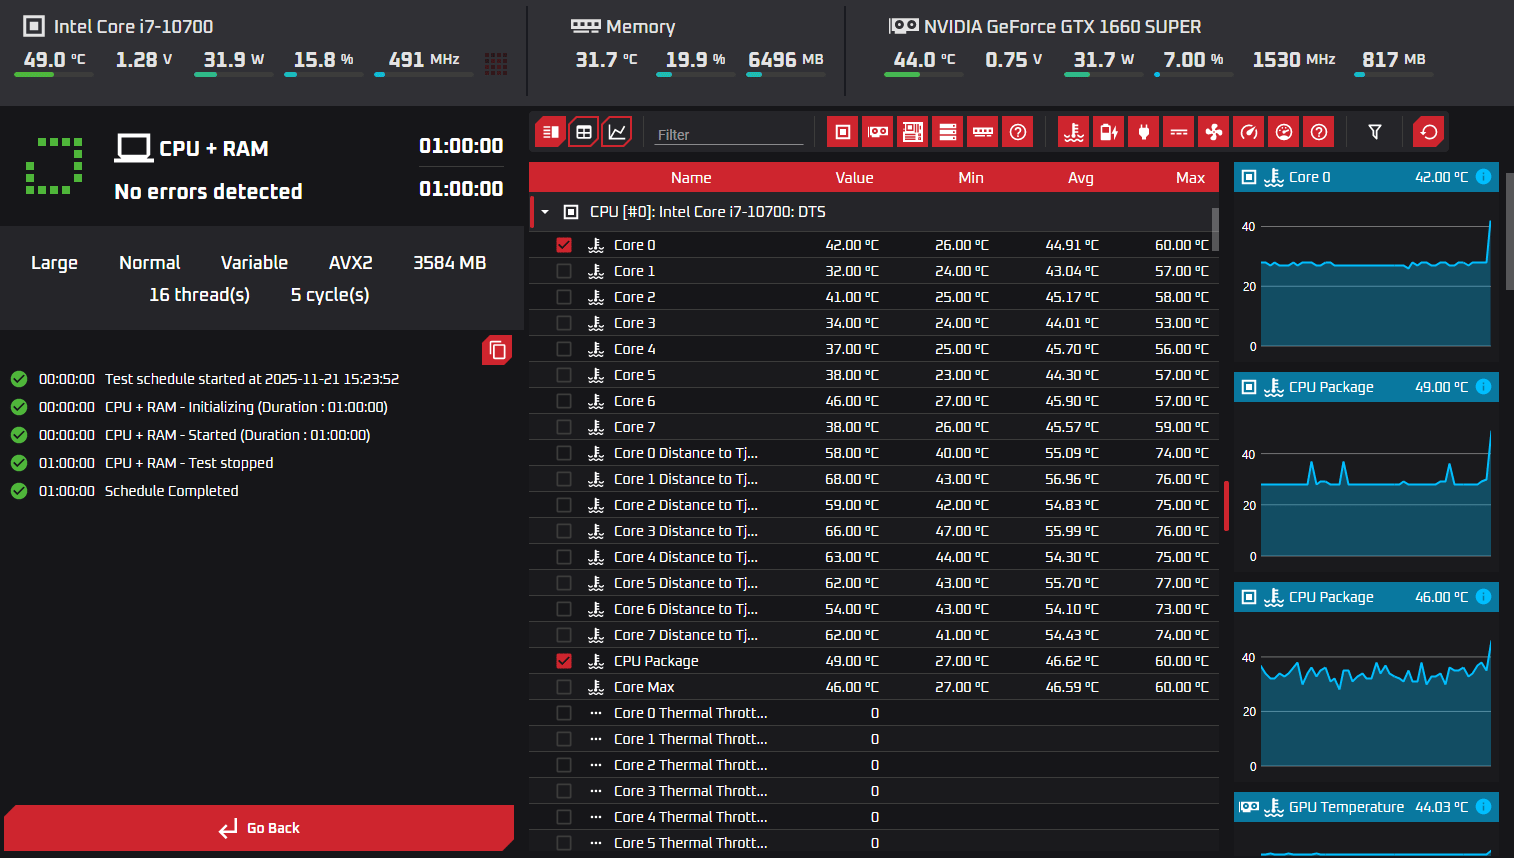Uncheck the CPU Package checkbox
Viewport: 1514px width, 858px height.
click(564, 661)
